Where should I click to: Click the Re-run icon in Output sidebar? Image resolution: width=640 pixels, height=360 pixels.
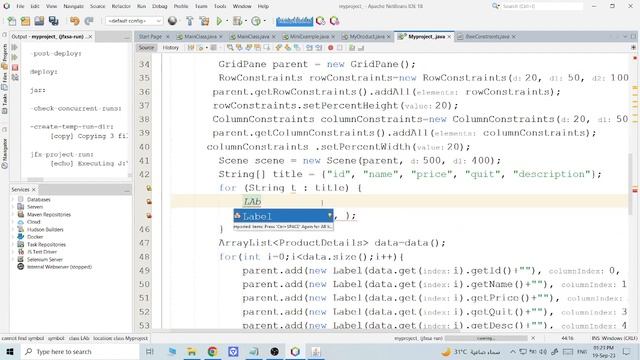click(x=15, y=48)
